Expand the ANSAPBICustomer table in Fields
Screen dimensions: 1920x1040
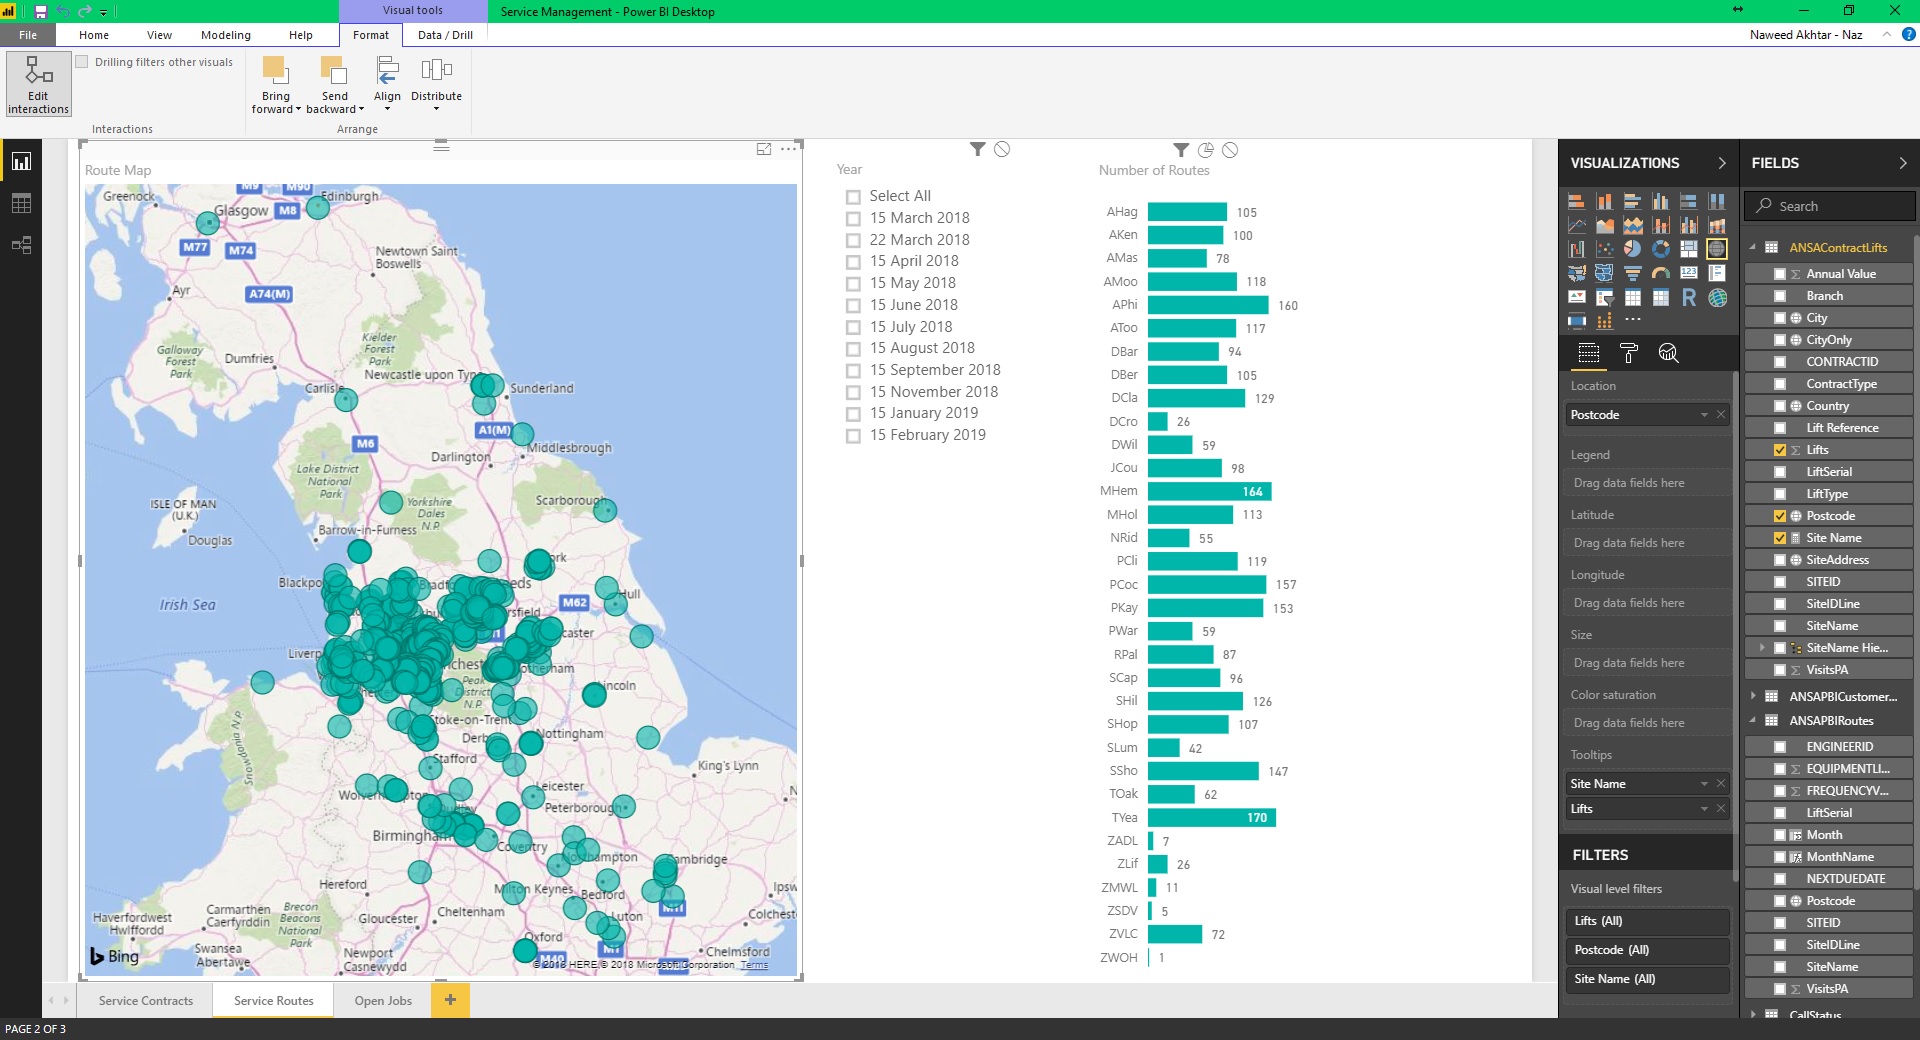pyautogui.click(x=1754, y=697)
